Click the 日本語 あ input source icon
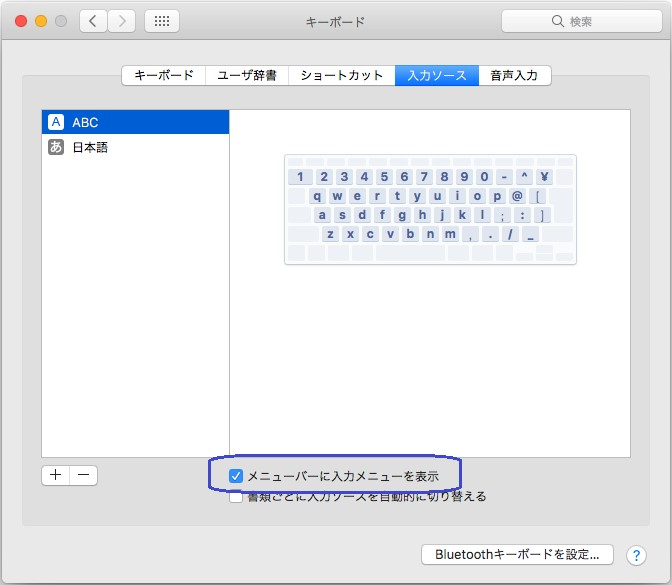 click(56, 147)
